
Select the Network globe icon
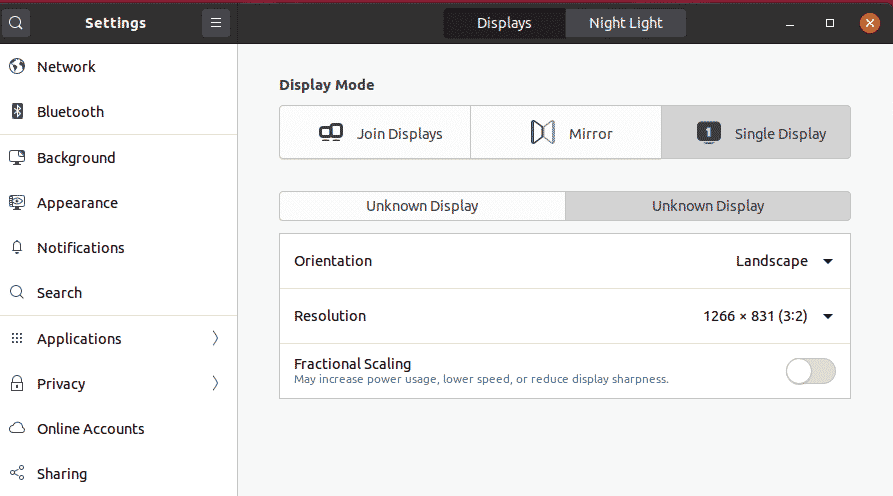coord(17,67)
